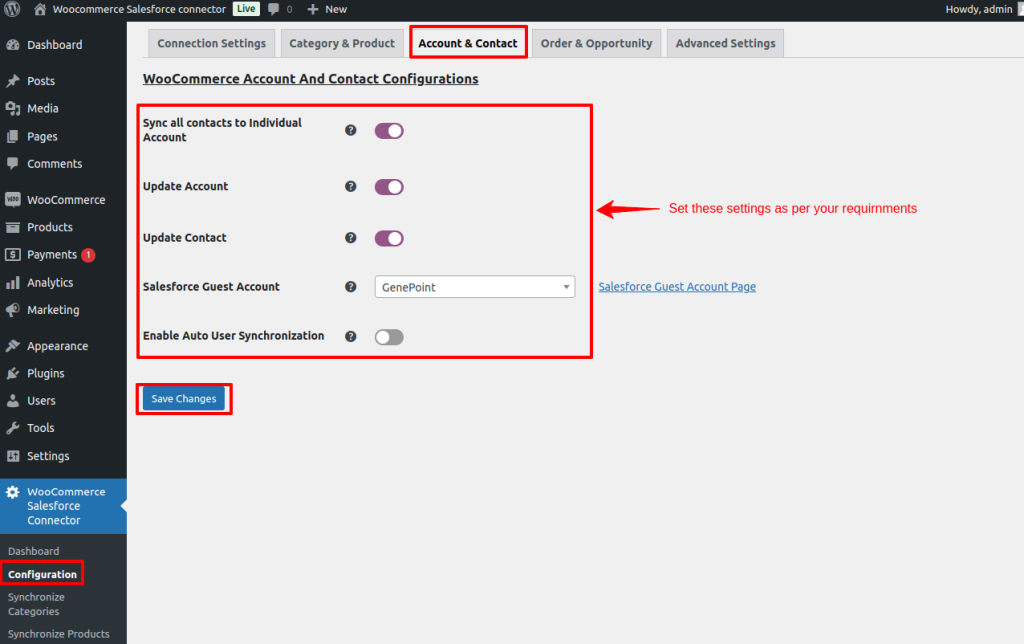This screenshot has width=1024, height=644.
Task: Open the comments bubble icon in admin bar
Action: pos(274,9)
